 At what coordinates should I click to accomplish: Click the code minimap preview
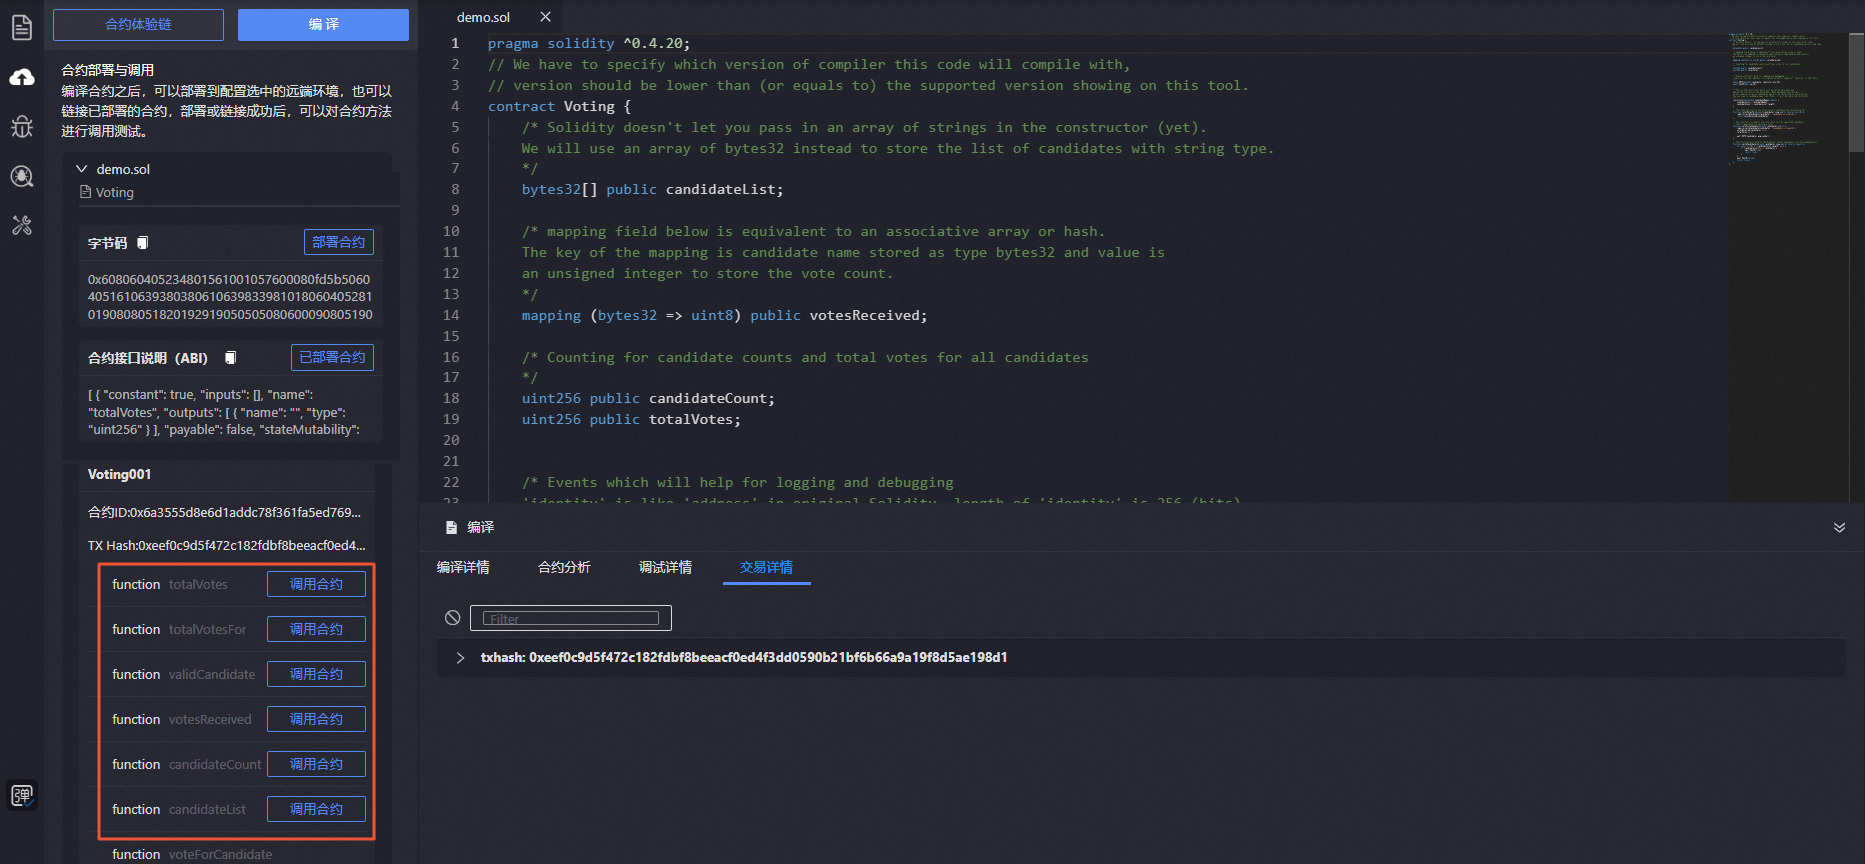click(1786, 98)
